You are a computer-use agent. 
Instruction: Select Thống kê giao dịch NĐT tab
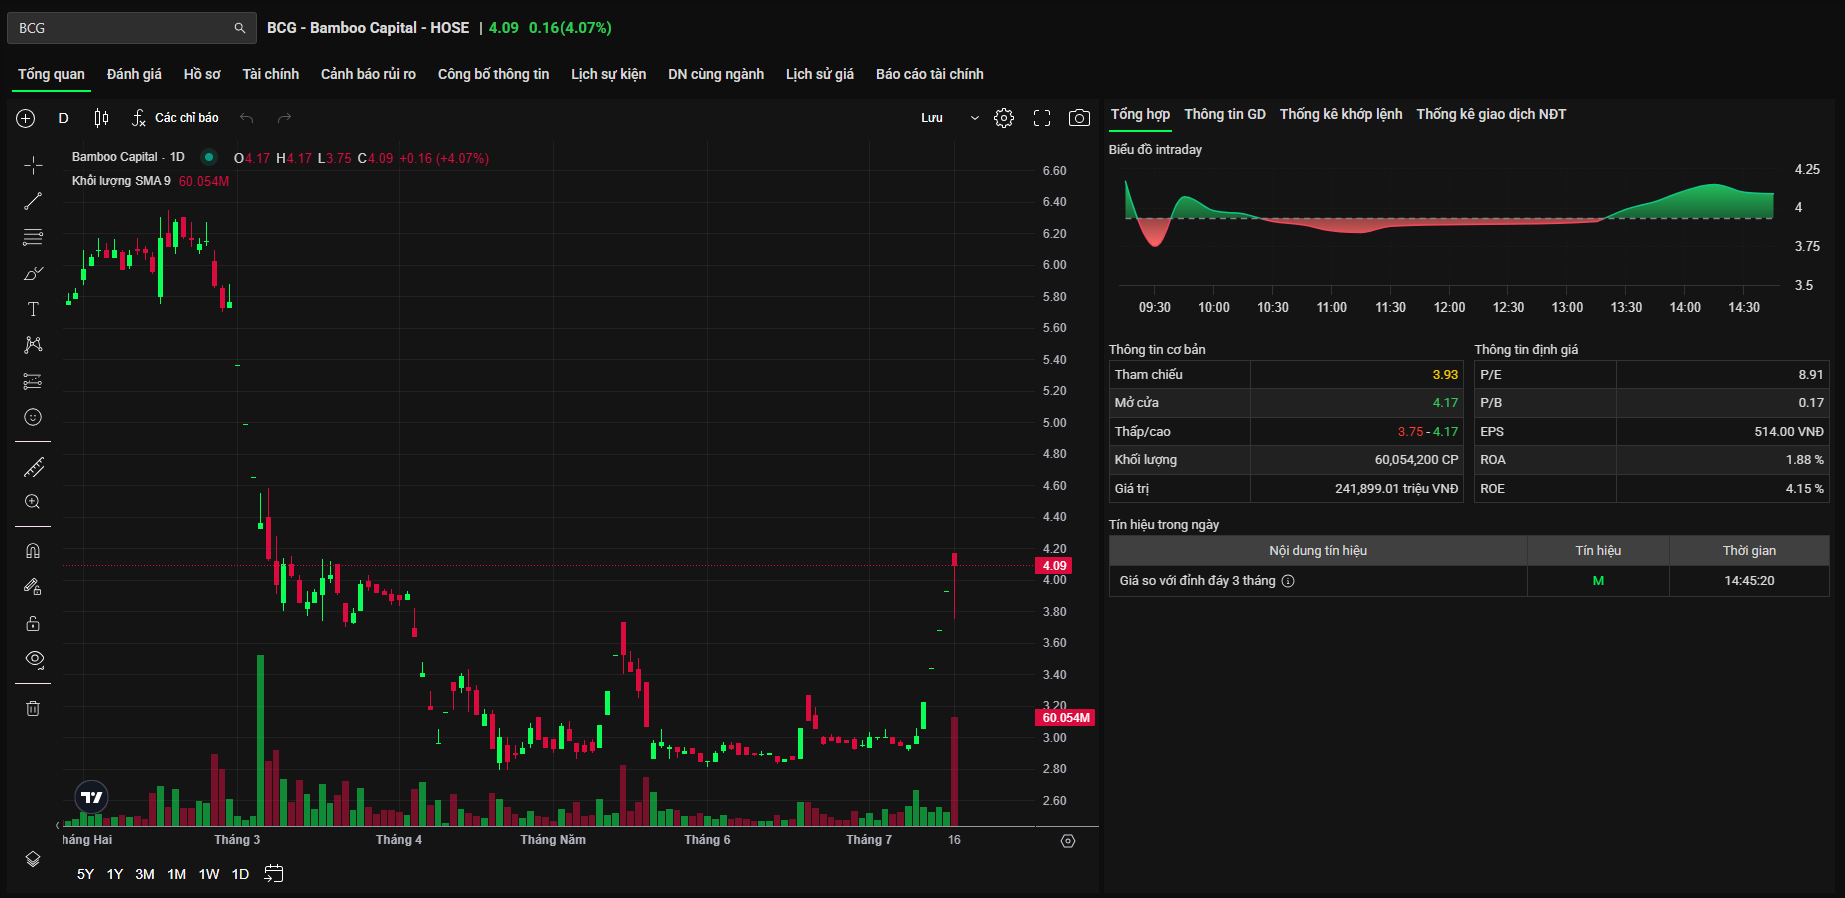1491,114
